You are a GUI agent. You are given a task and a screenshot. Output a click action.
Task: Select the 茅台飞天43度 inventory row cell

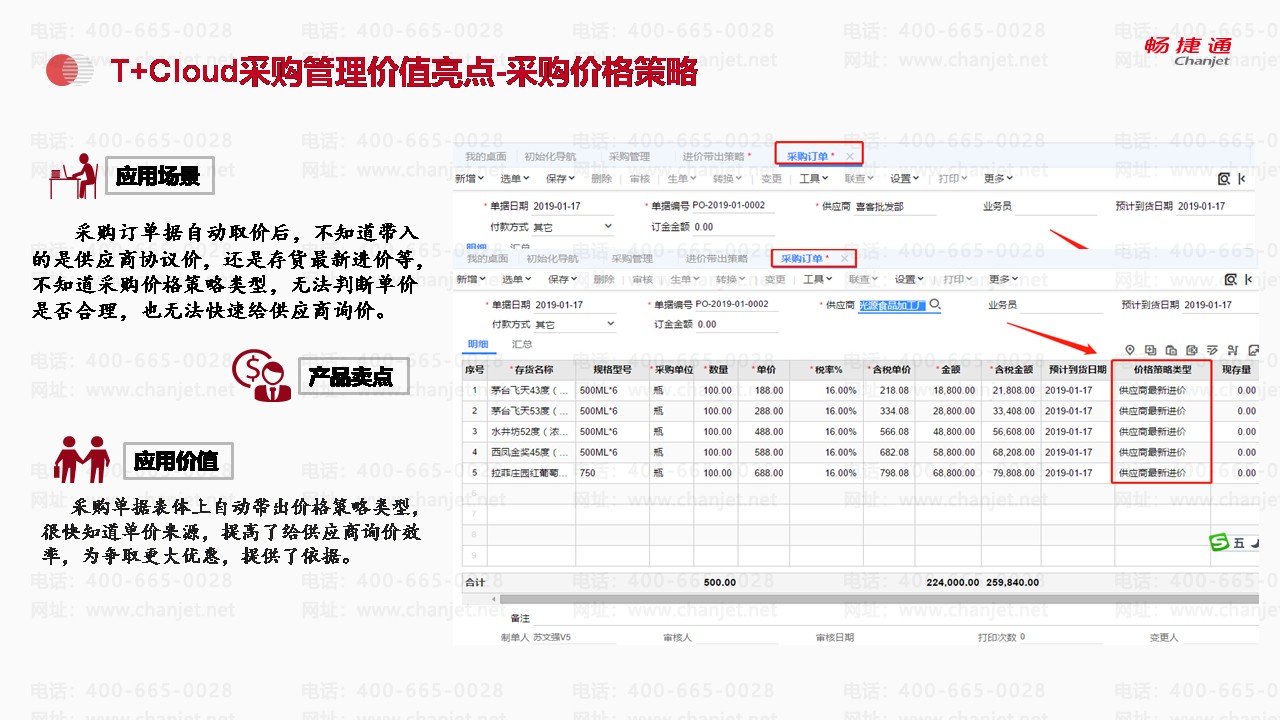click(x=532, y=390)
